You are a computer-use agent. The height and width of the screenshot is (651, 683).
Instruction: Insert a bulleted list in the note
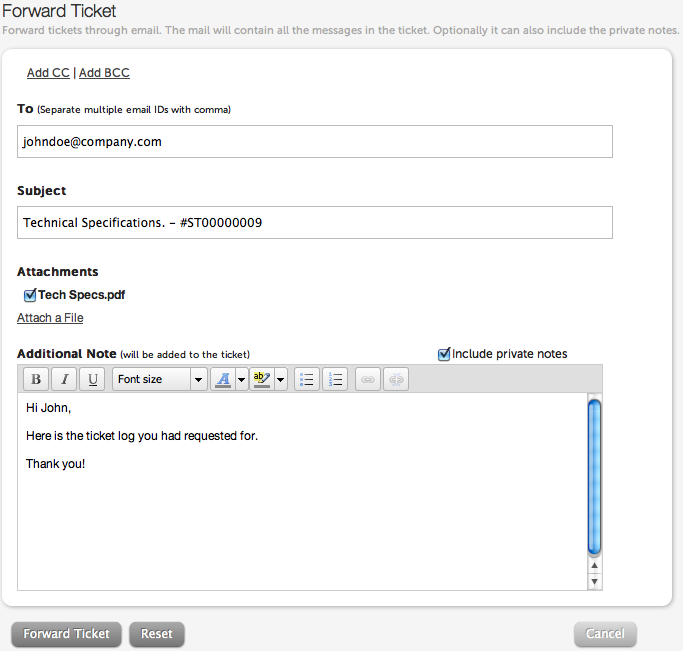click(307, 380)
